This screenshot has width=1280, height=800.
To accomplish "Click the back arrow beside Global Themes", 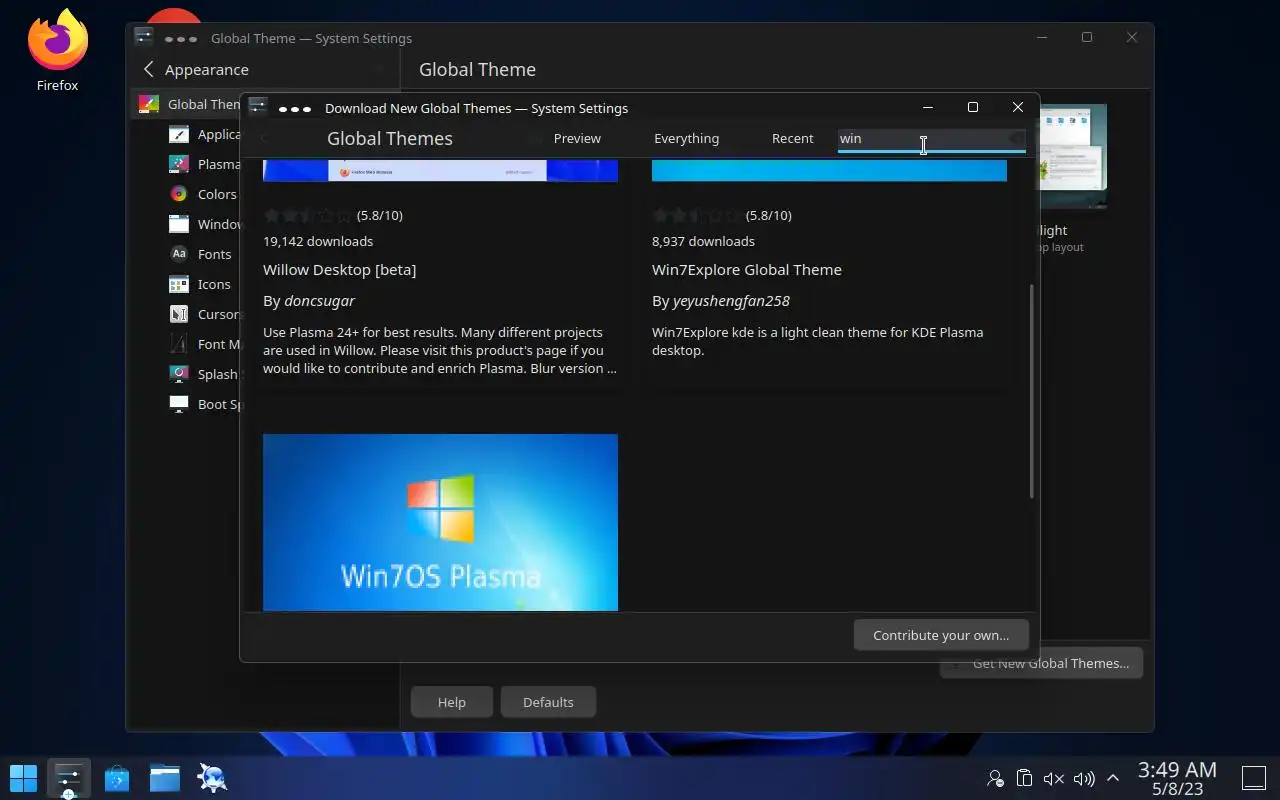I will pyautogui.click(x=264, y=138).
